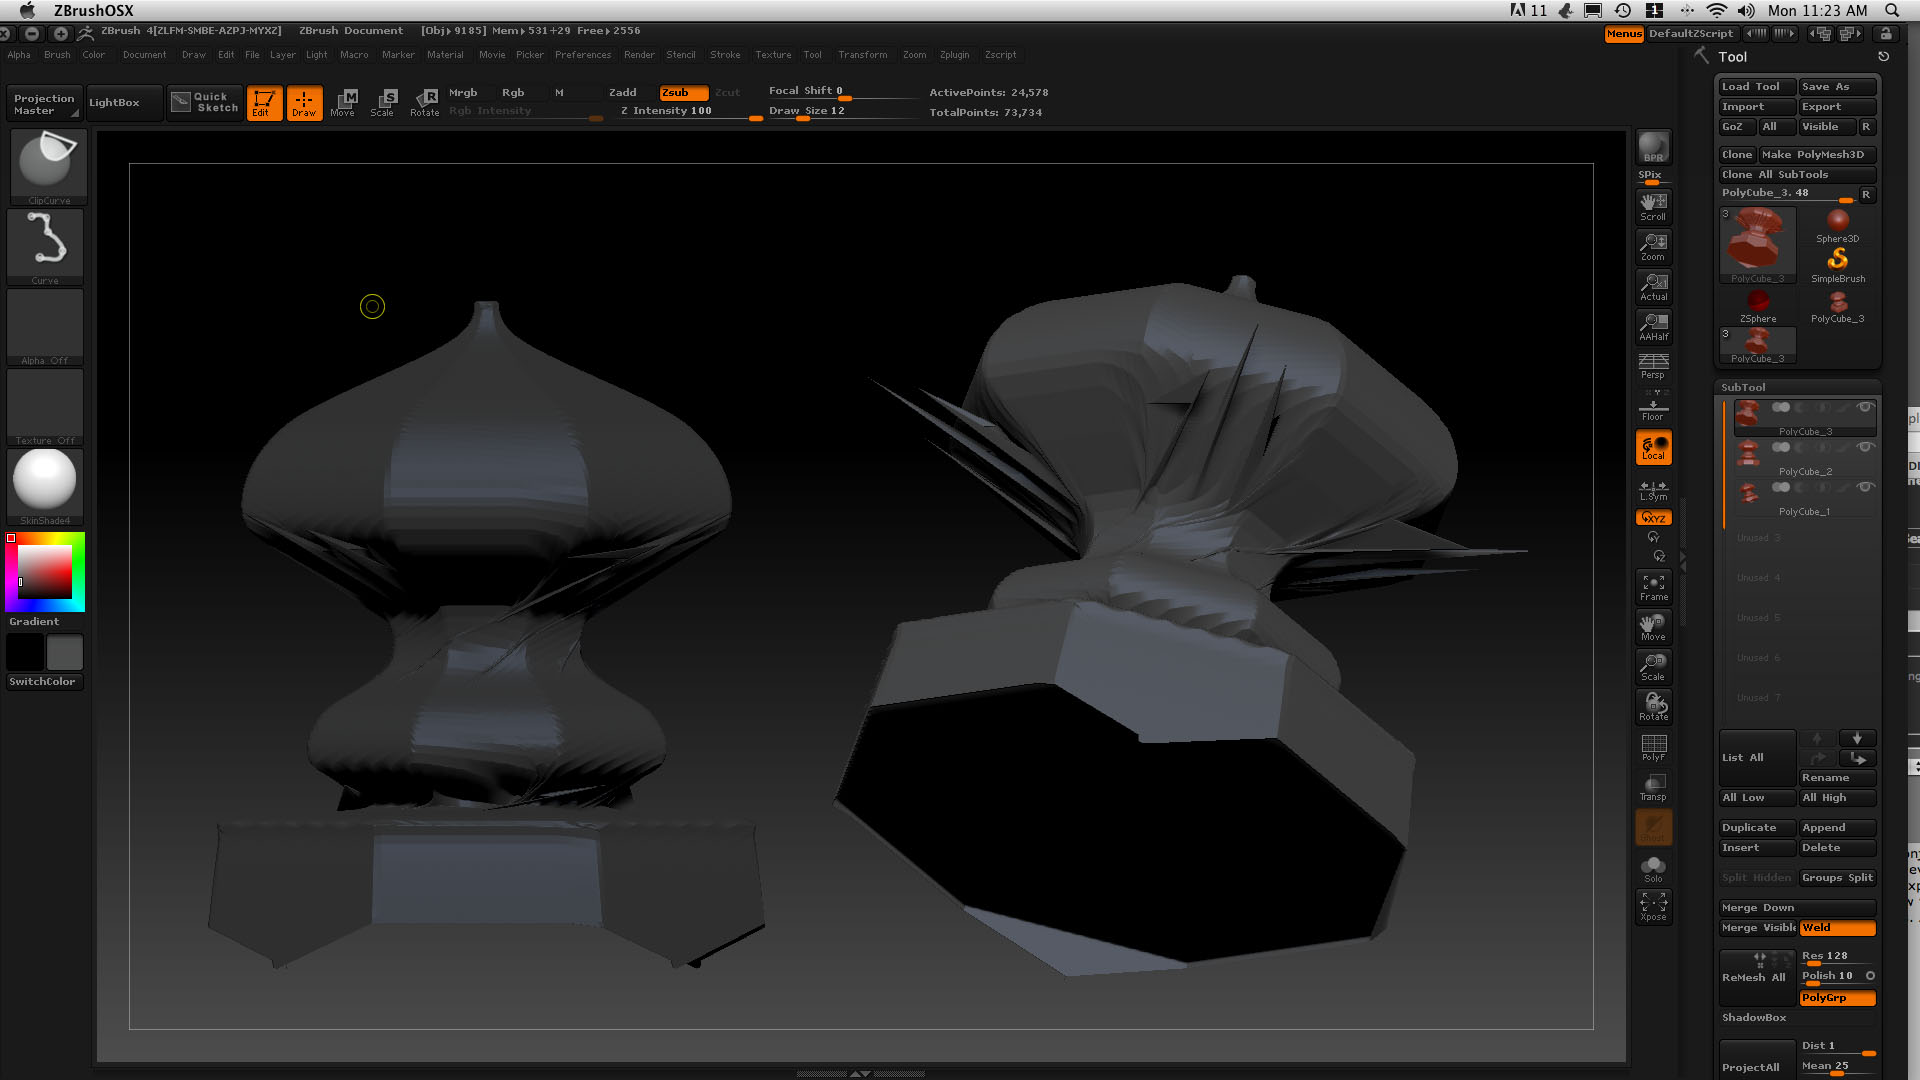Collapse the SubTool panel header
Image resolution: width=1920 pixels, height=1080 pixels.
tap(1744, 387)
